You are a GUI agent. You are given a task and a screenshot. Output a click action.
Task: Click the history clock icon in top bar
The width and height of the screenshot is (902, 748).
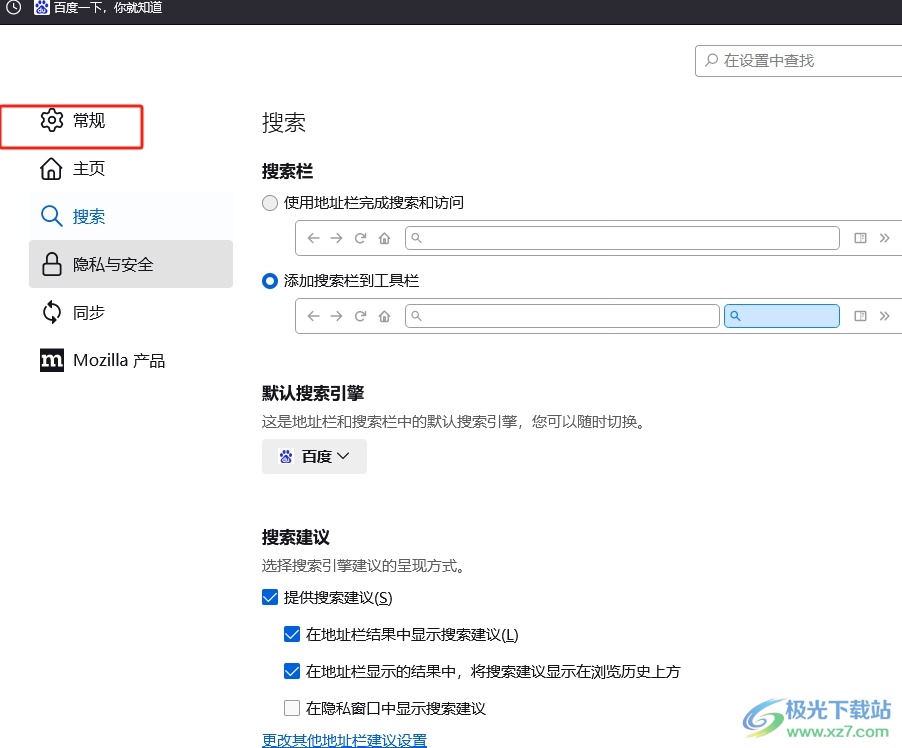click(x=13, y=7)
